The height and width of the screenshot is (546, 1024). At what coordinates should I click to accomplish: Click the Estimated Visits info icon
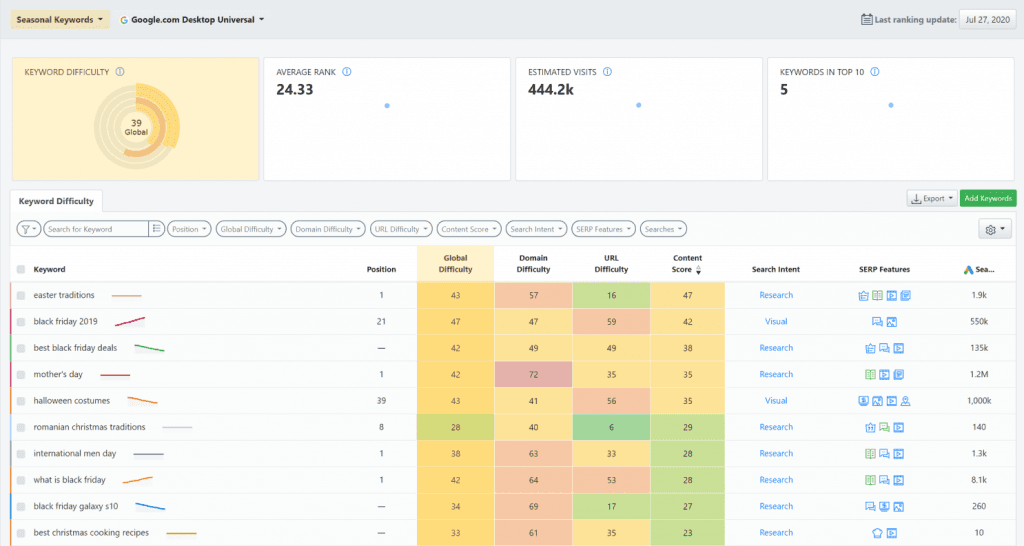[x=608, y=72]
